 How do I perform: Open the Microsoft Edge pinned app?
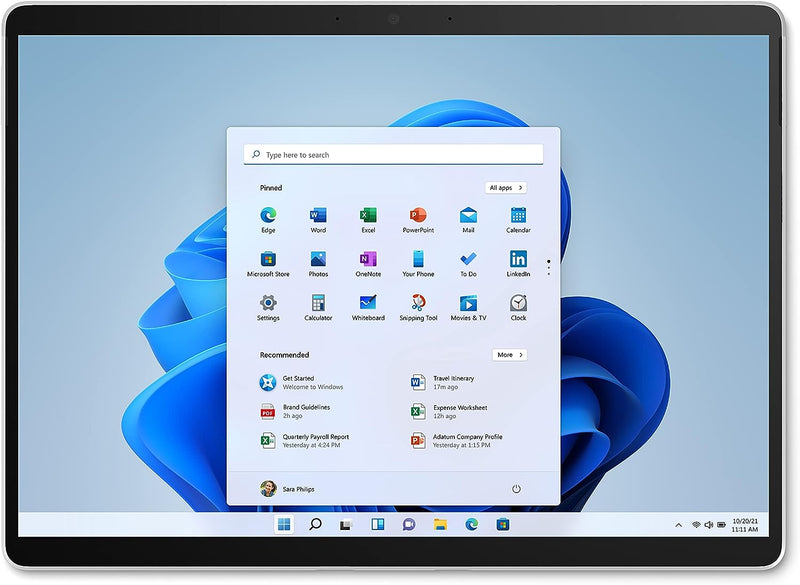(268, 216)
